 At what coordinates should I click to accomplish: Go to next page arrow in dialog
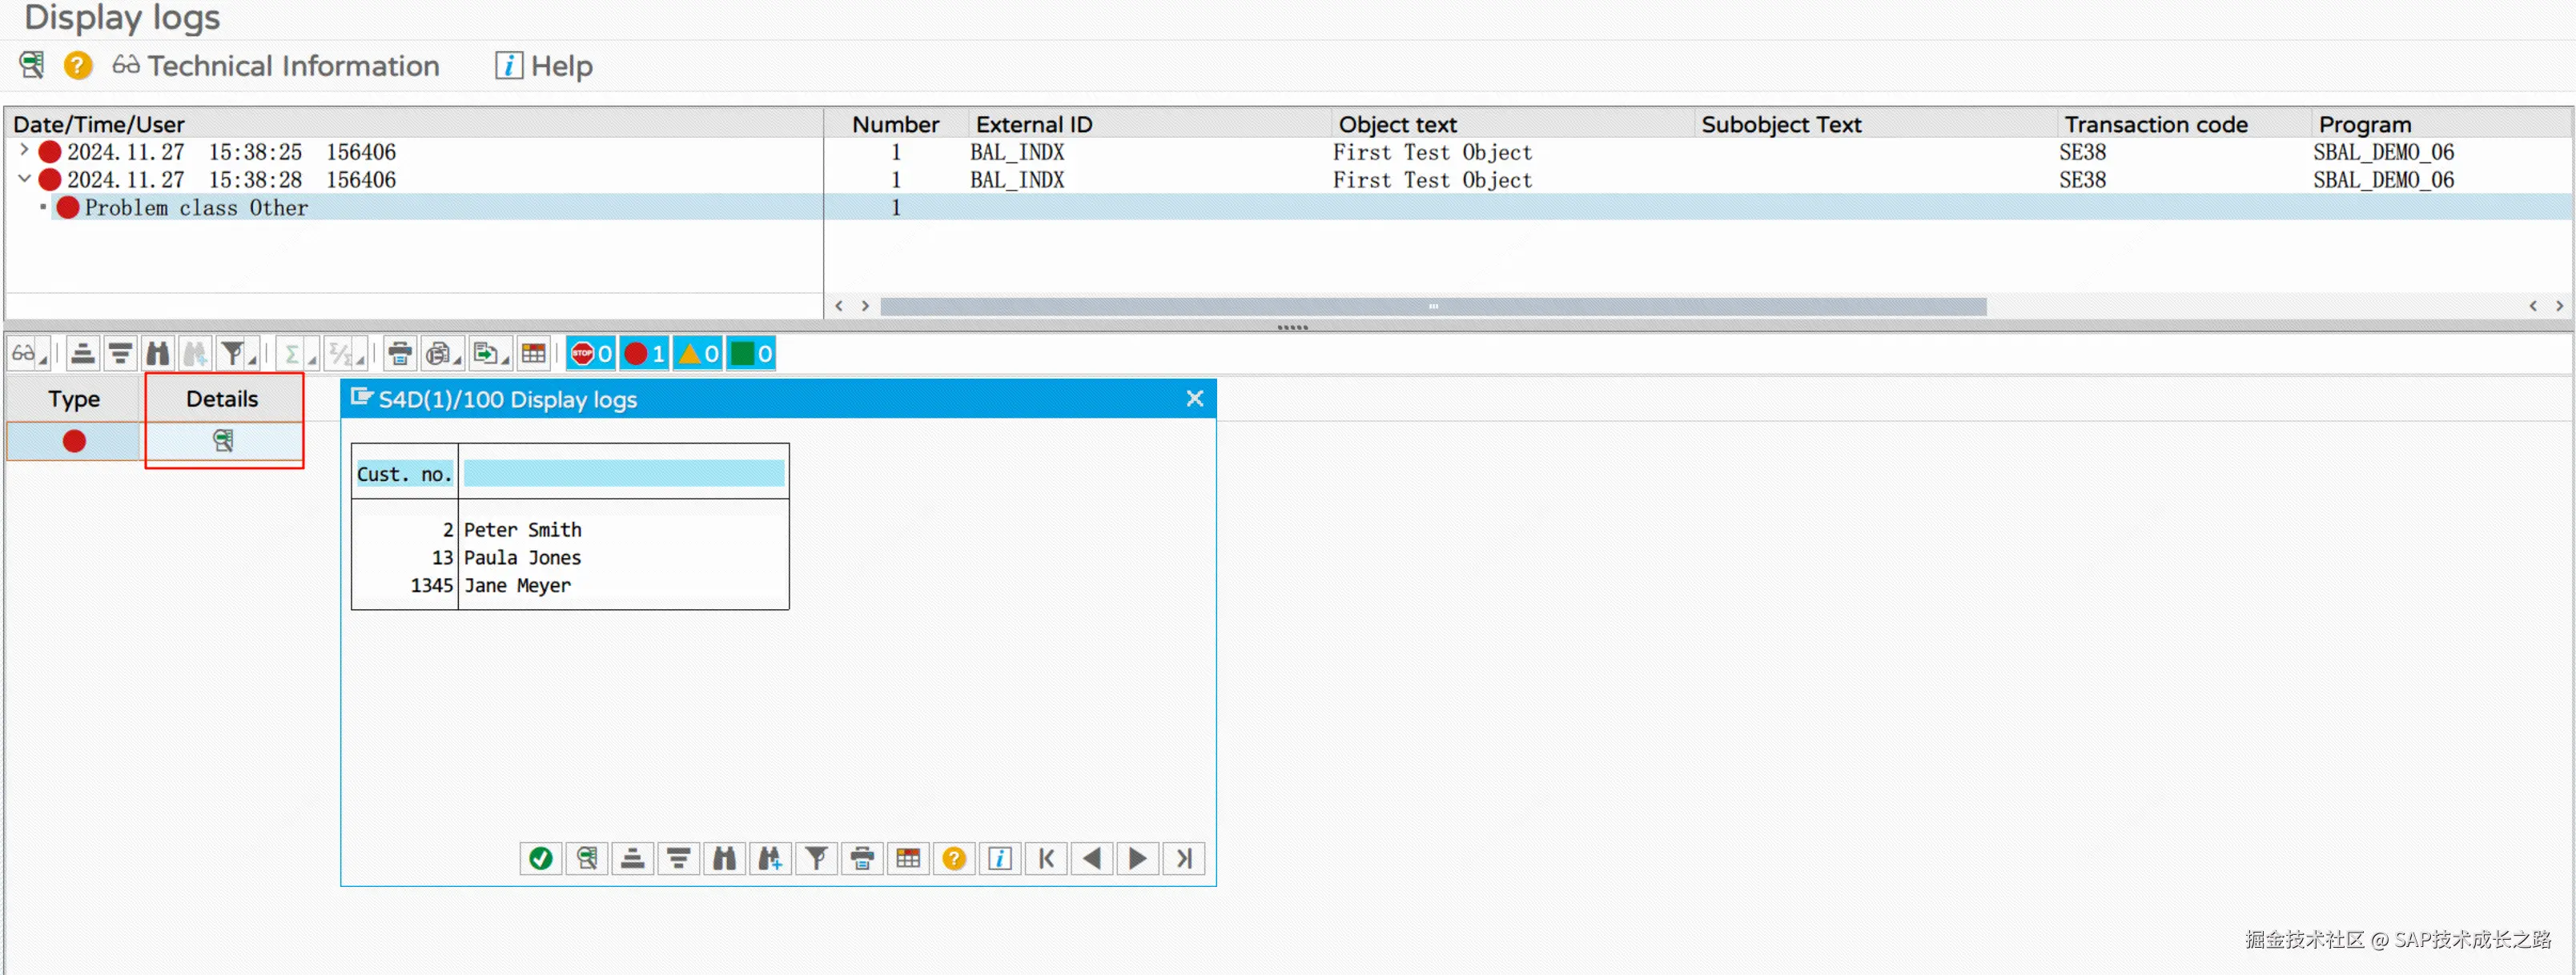tap(1138, 858)
